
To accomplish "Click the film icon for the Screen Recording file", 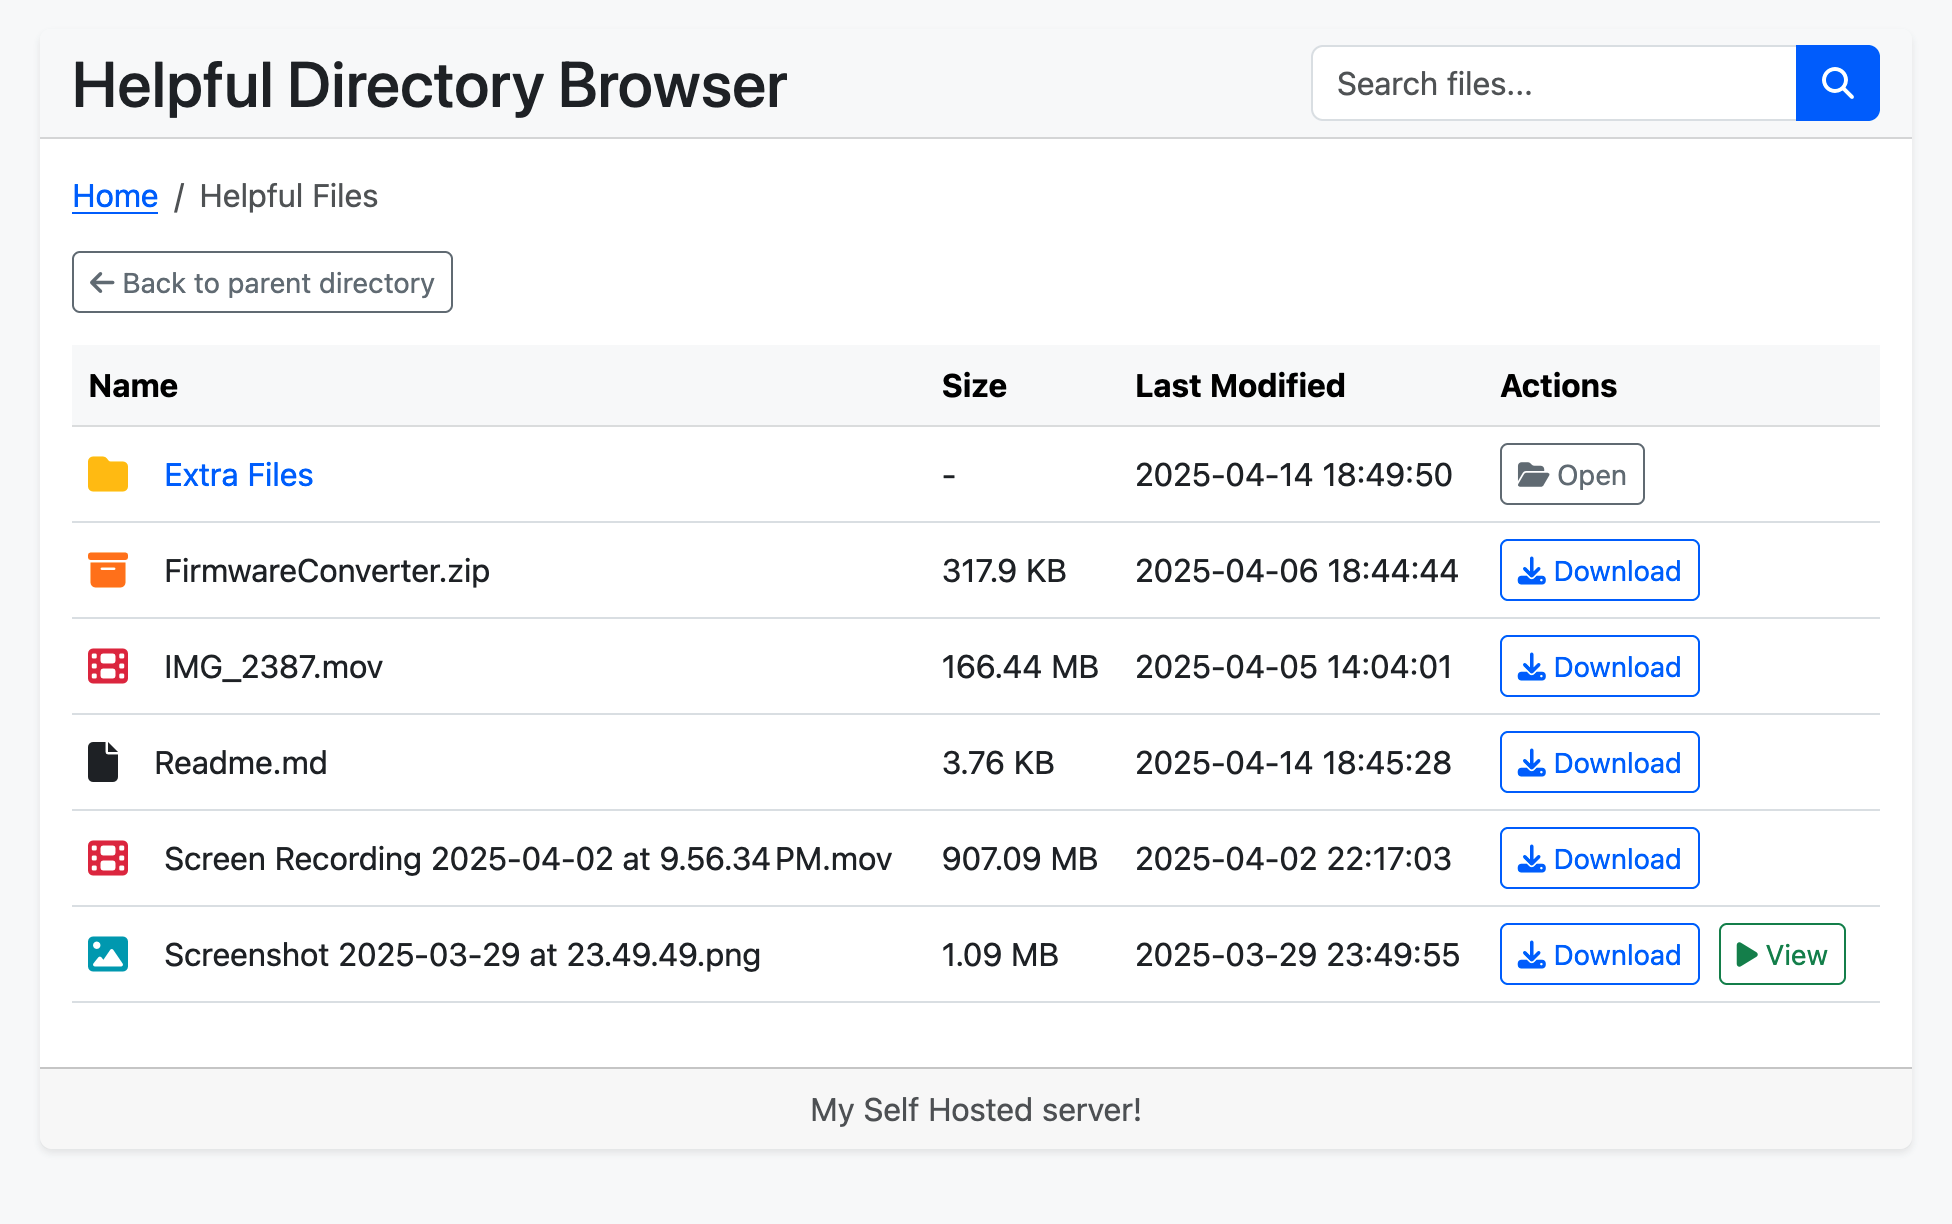I will click(x=108, y=858).
